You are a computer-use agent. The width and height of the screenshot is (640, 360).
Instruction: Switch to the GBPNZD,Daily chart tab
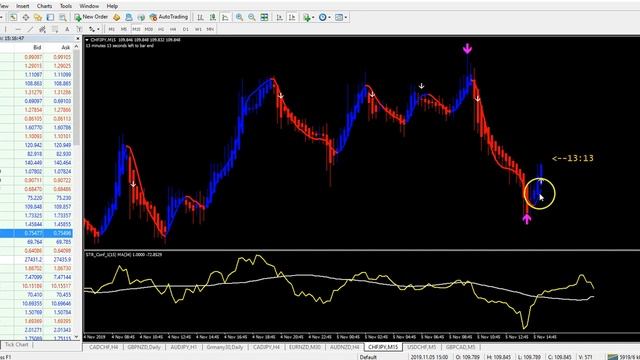144,347
